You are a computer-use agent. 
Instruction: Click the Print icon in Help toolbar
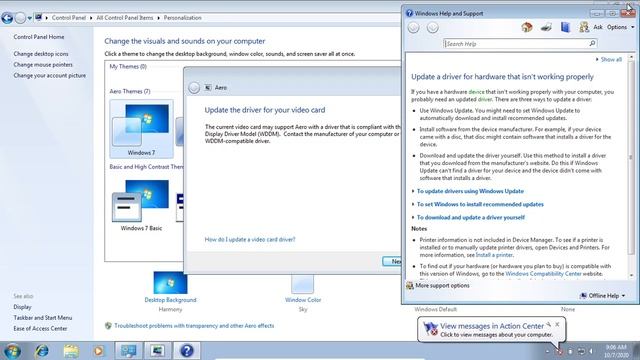(546, 27)
